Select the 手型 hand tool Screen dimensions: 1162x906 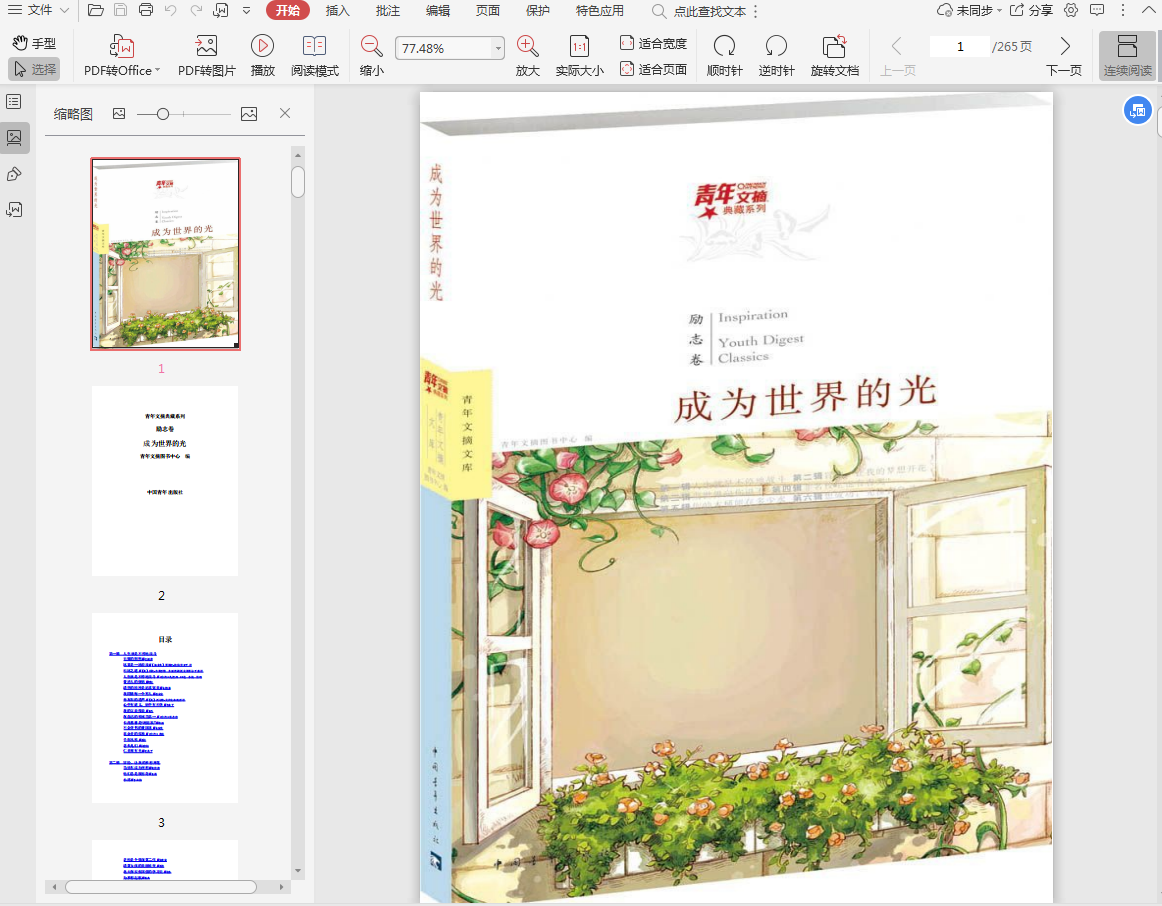34,43
